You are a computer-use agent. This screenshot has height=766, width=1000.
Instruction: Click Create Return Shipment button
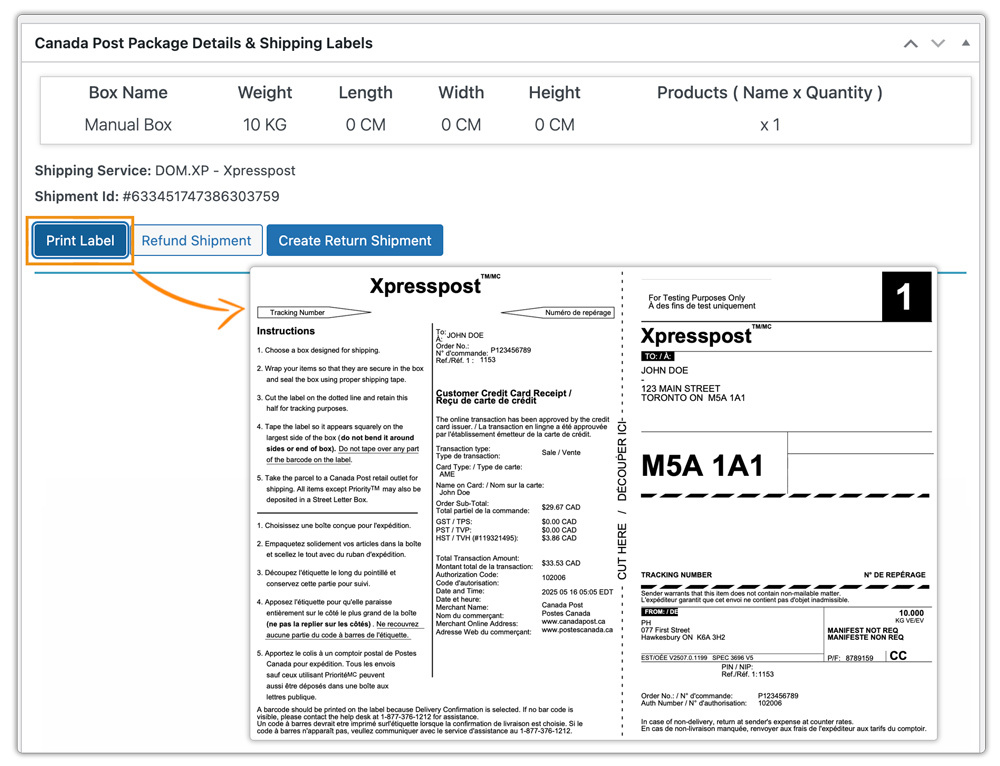pyautogui.click(x=355, y=240)
